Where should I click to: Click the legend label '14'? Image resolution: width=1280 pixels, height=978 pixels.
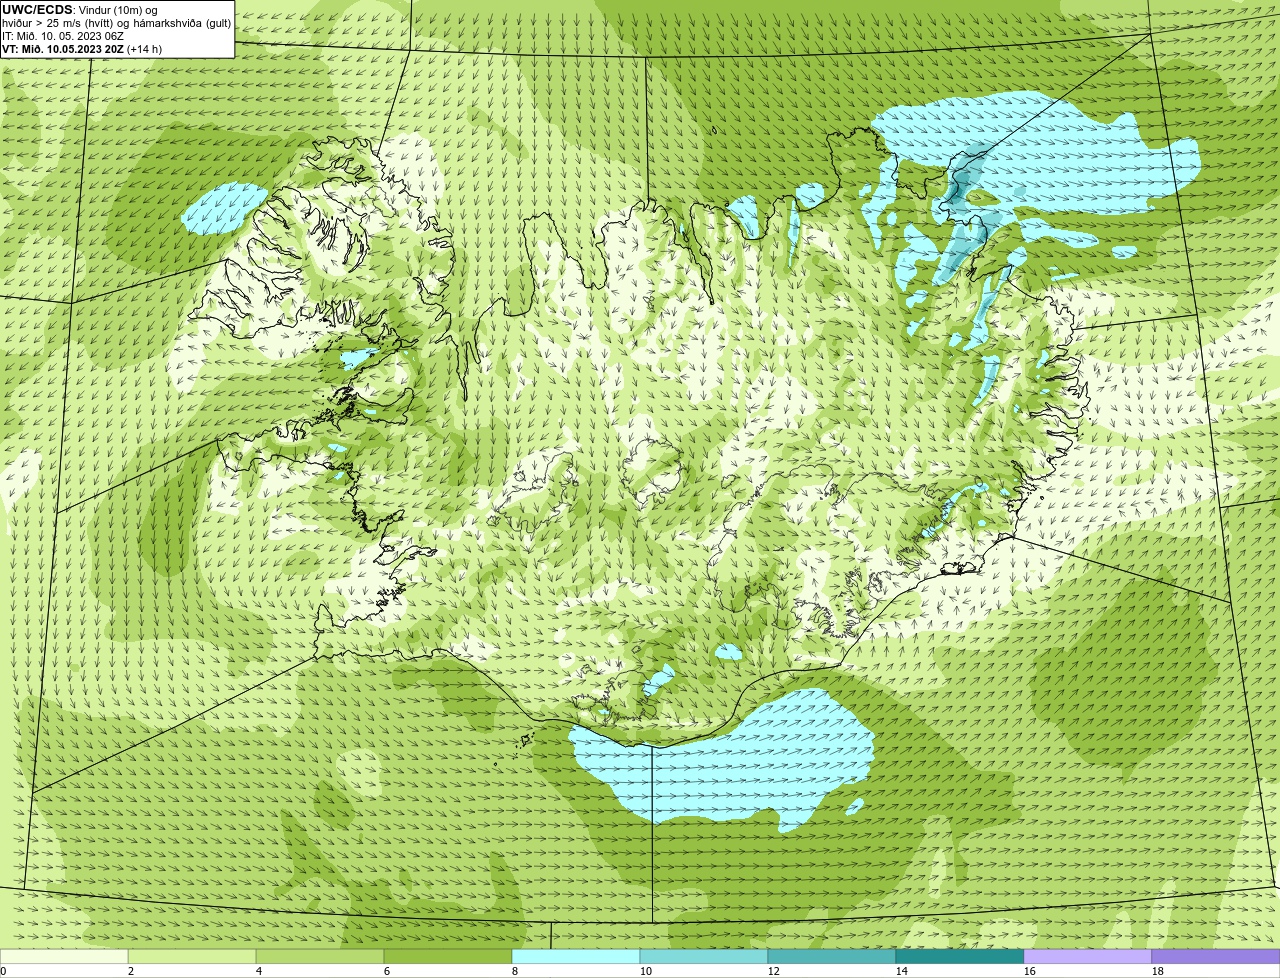[x=902, y=971]
